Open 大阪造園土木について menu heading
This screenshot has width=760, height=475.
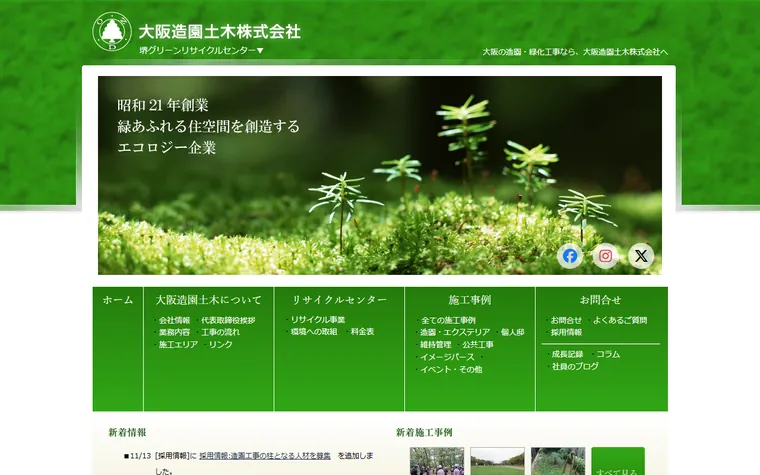tap(208, 300)
